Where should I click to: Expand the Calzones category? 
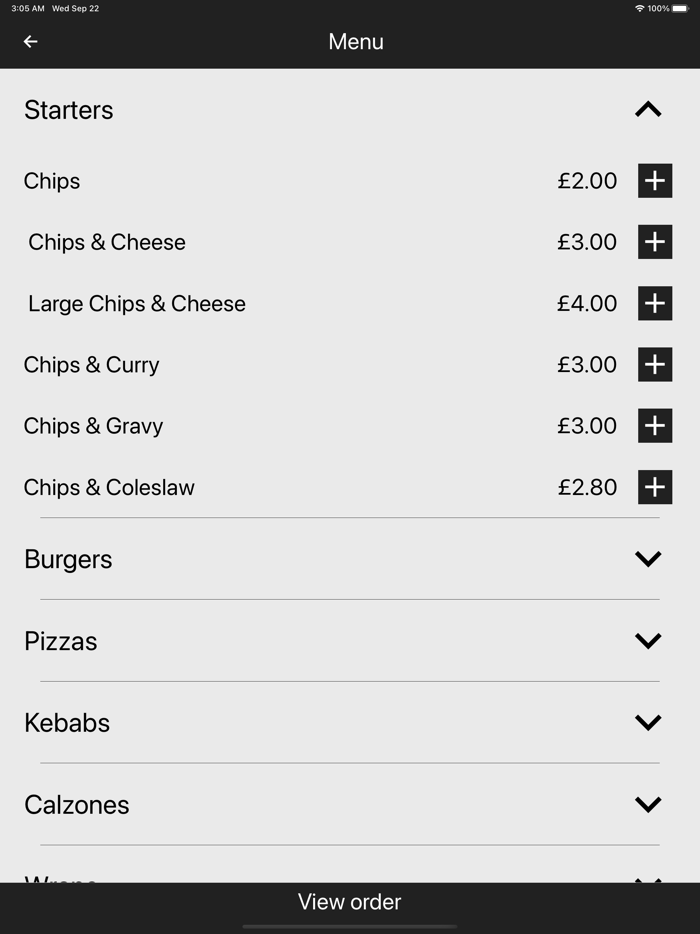pos(648,803)
